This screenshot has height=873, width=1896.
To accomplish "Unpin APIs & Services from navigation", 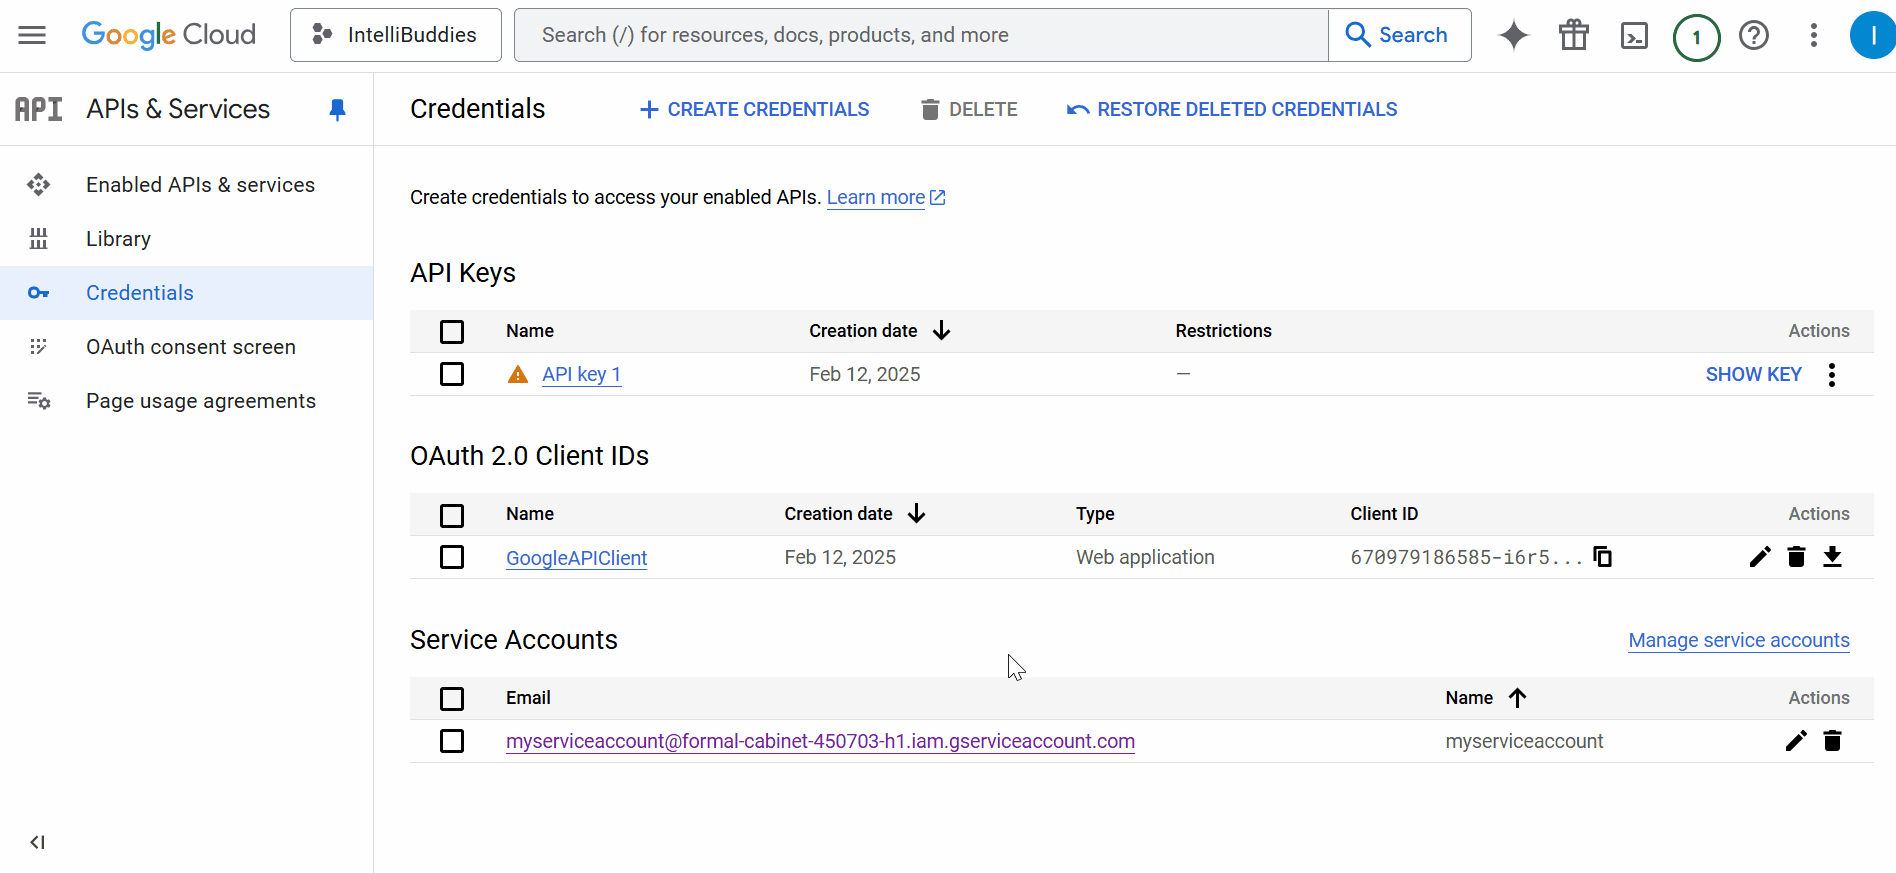I will [337, 109].
